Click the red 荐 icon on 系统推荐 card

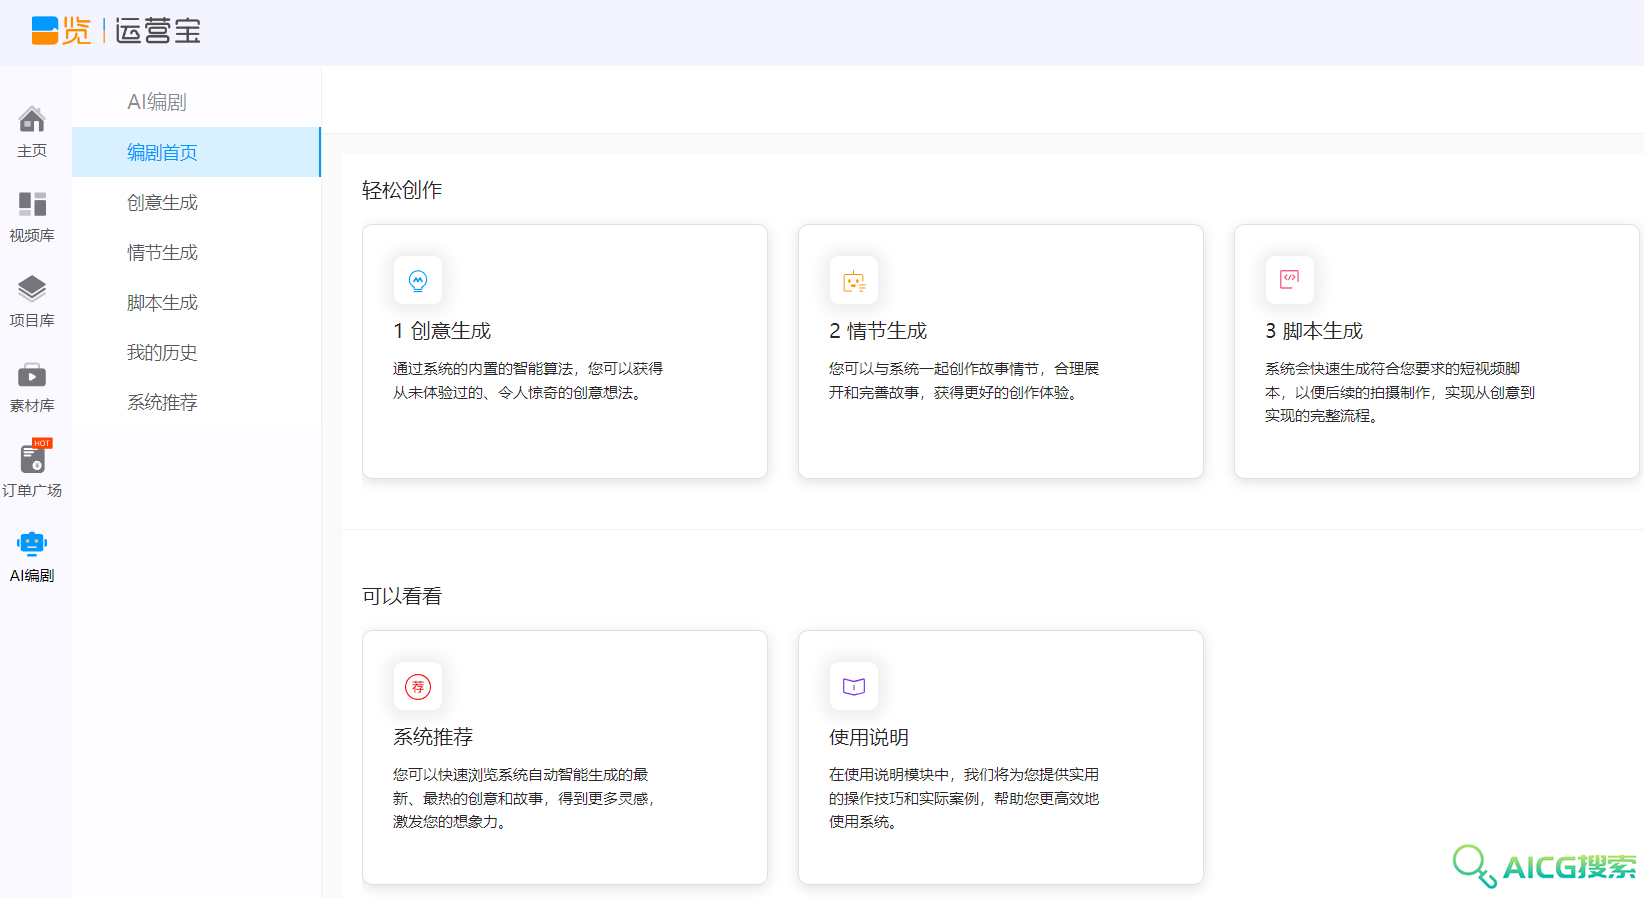tap(418, 686)
